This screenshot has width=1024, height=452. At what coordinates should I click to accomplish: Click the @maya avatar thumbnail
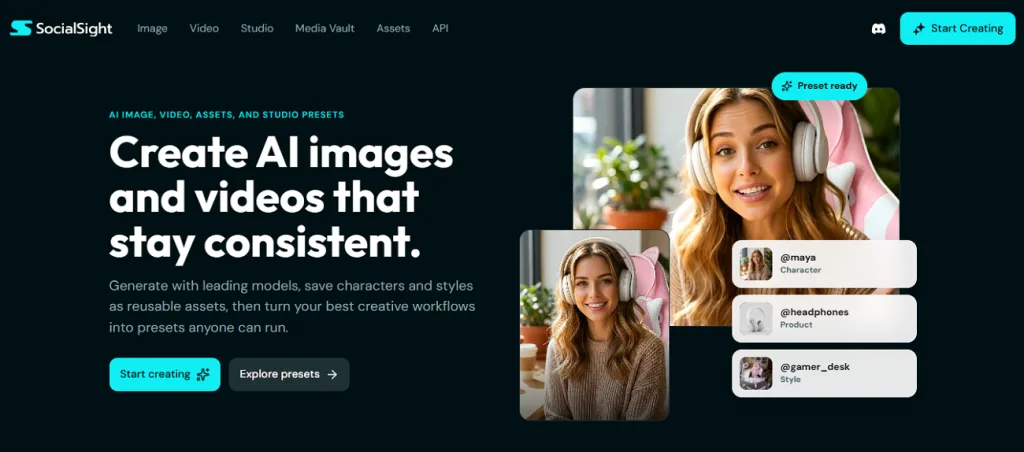click(x=756, y=264)
